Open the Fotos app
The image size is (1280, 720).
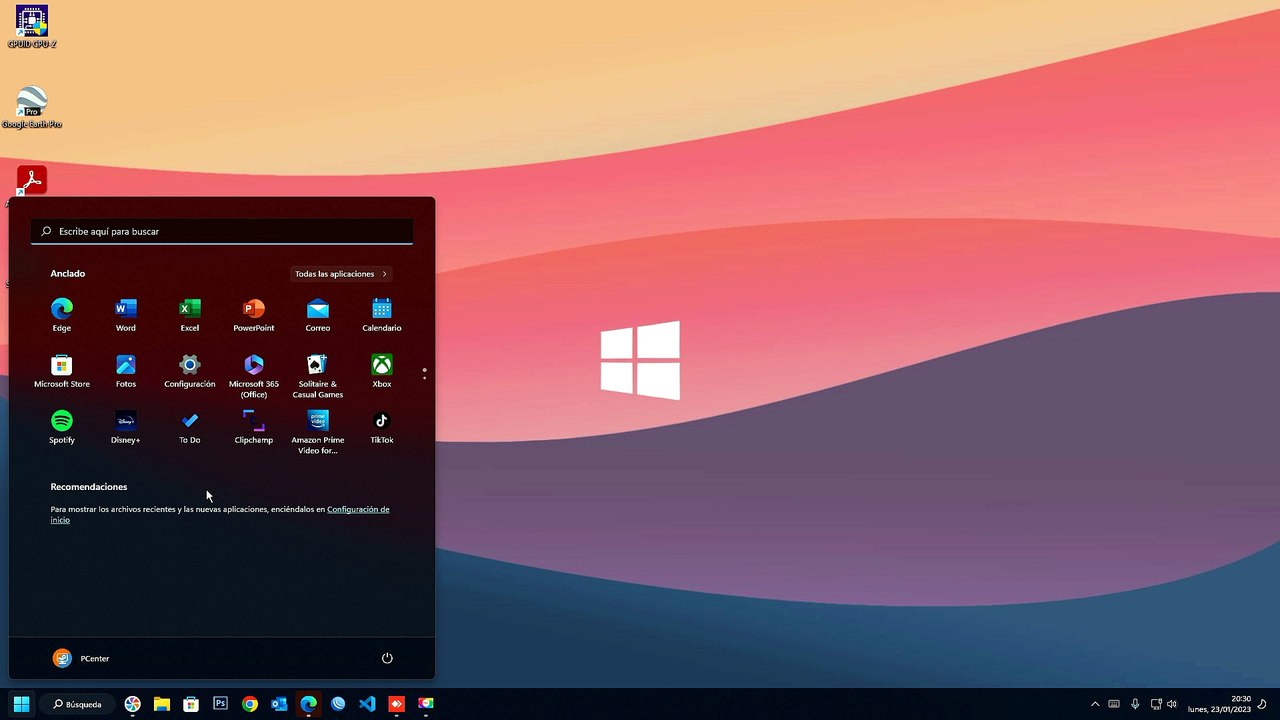pyautogui.click(x=126, y=370)
